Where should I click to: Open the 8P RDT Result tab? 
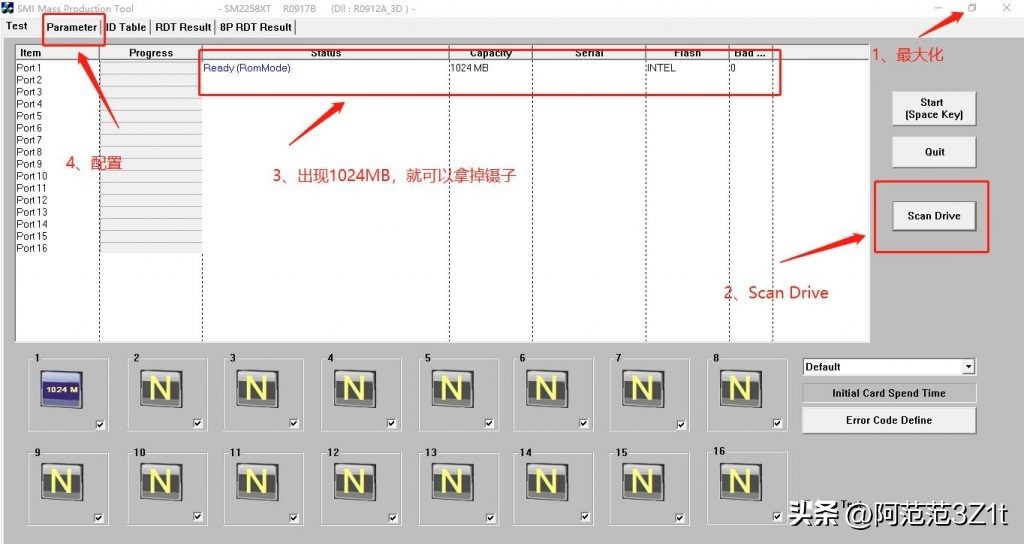click(x=255, y=27)
